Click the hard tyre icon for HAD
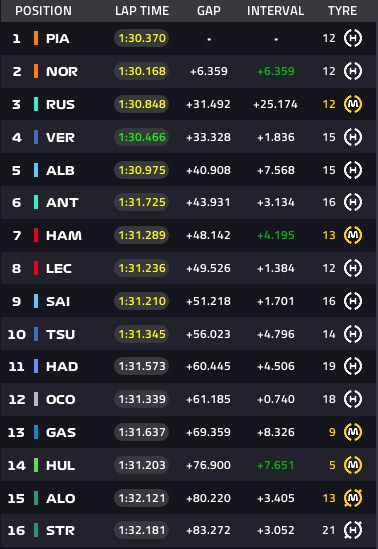Screen dimensions: 378x549 [353, 366]
